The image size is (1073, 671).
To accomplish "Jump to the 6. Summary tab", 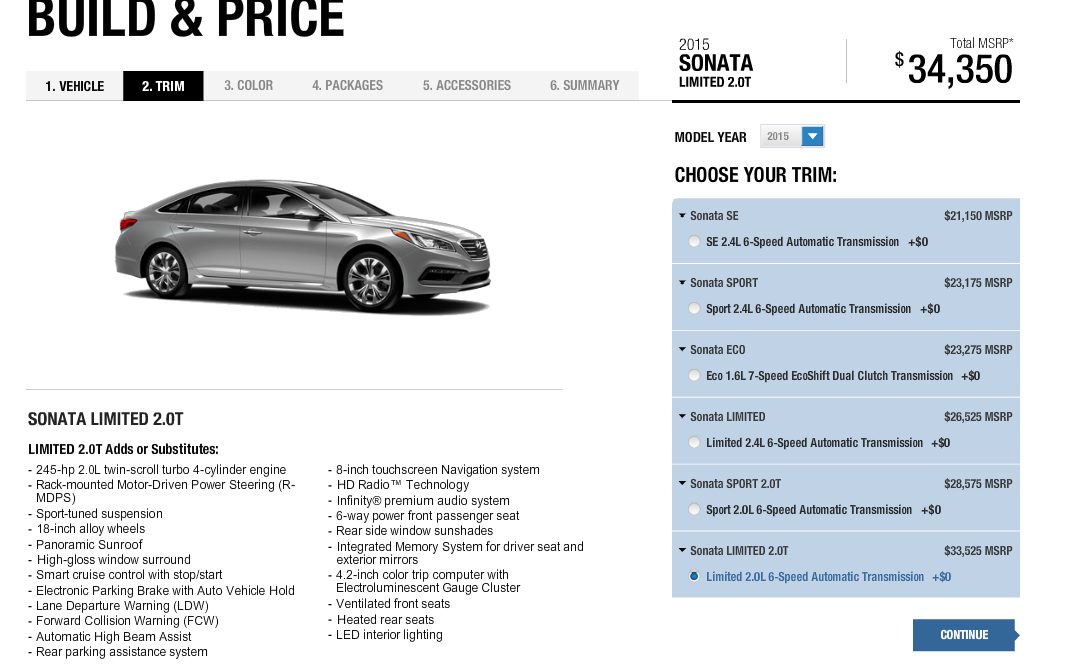I will [584, 86].
